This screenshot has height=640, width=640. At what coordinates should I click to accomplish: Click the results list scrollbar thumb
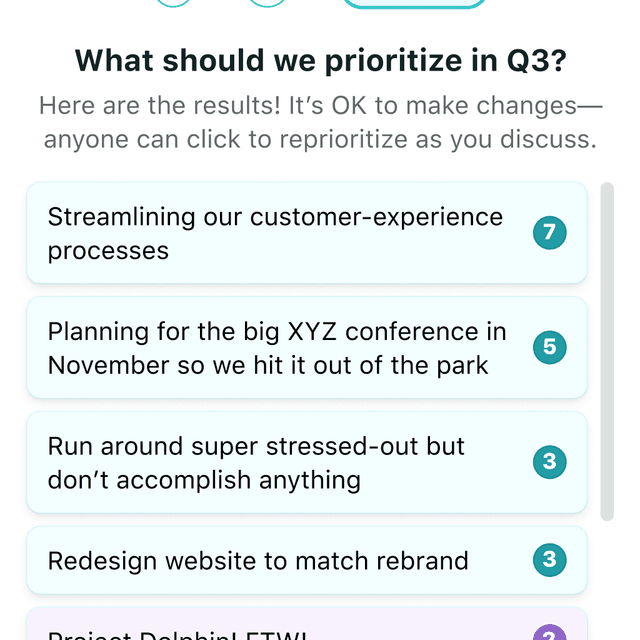(607, 350)
